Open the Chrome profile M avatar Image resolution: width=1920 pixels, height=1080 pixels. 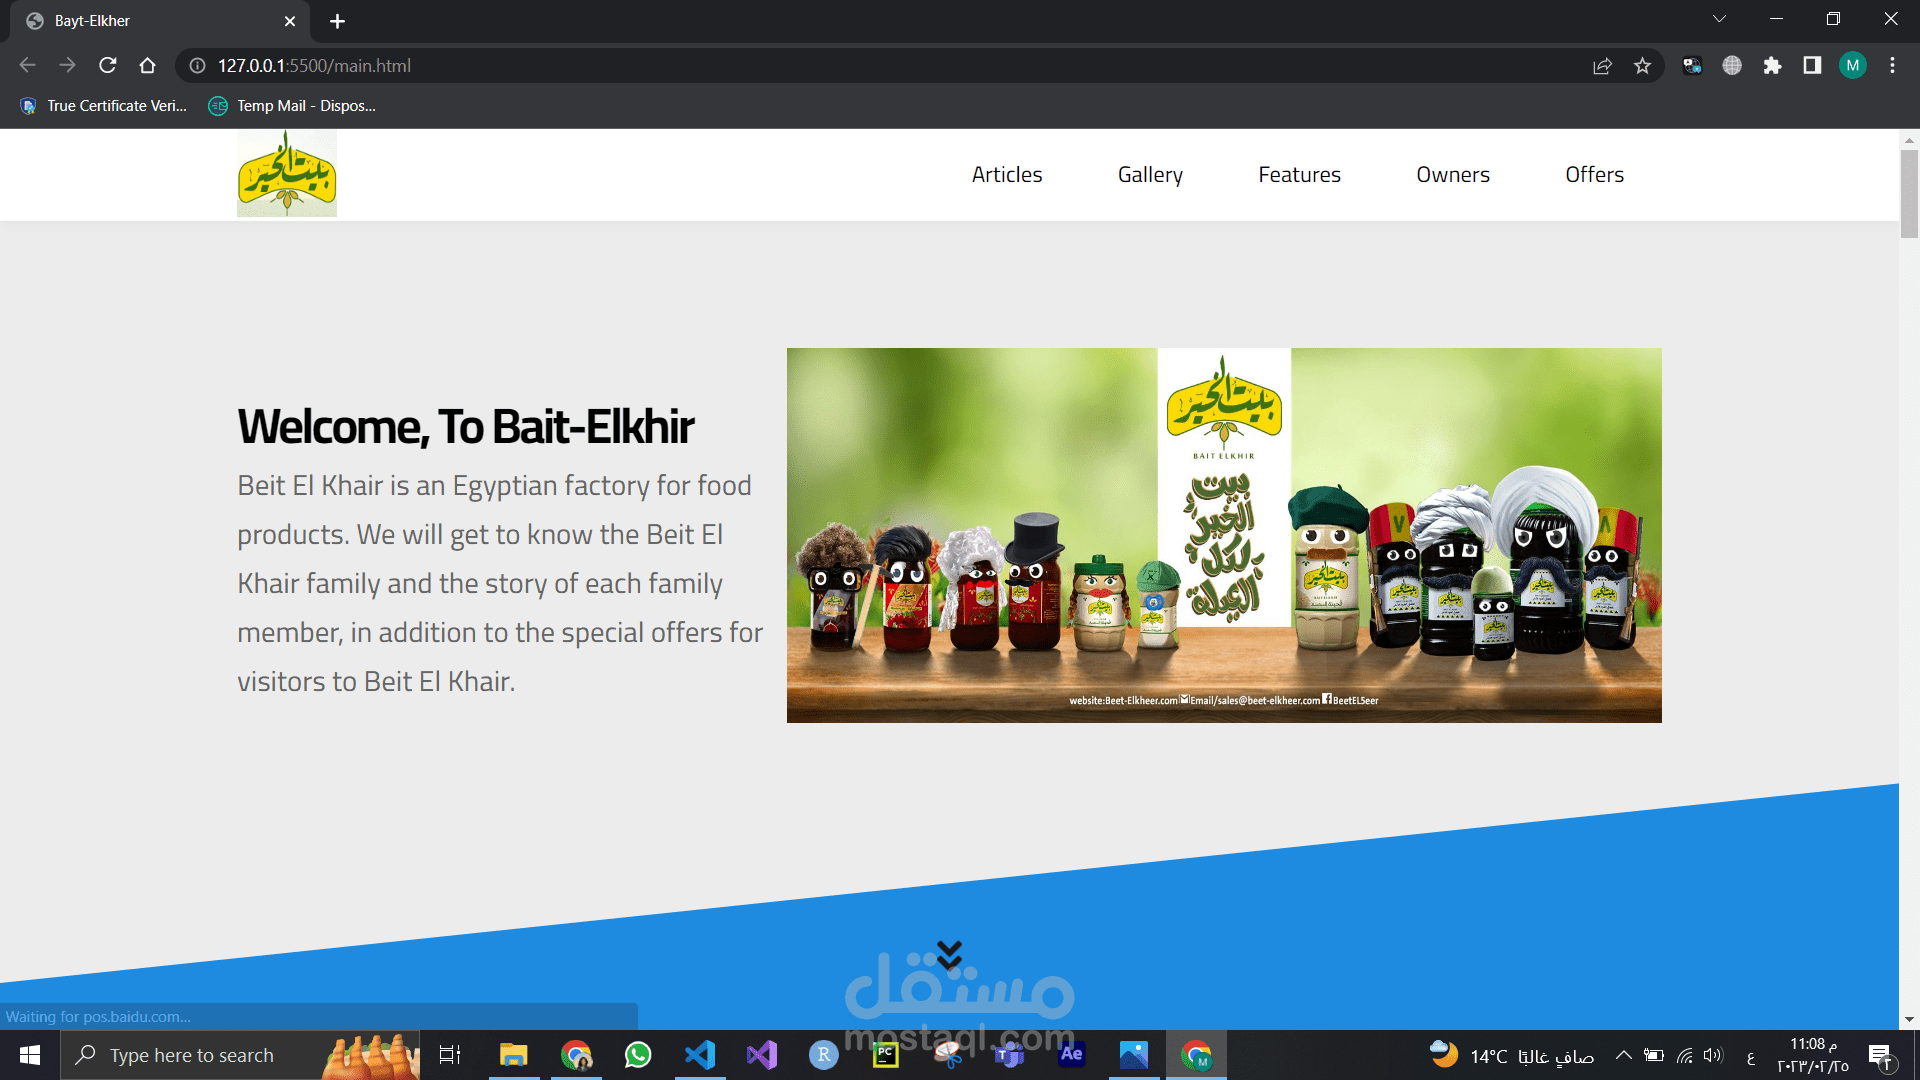1852,65
